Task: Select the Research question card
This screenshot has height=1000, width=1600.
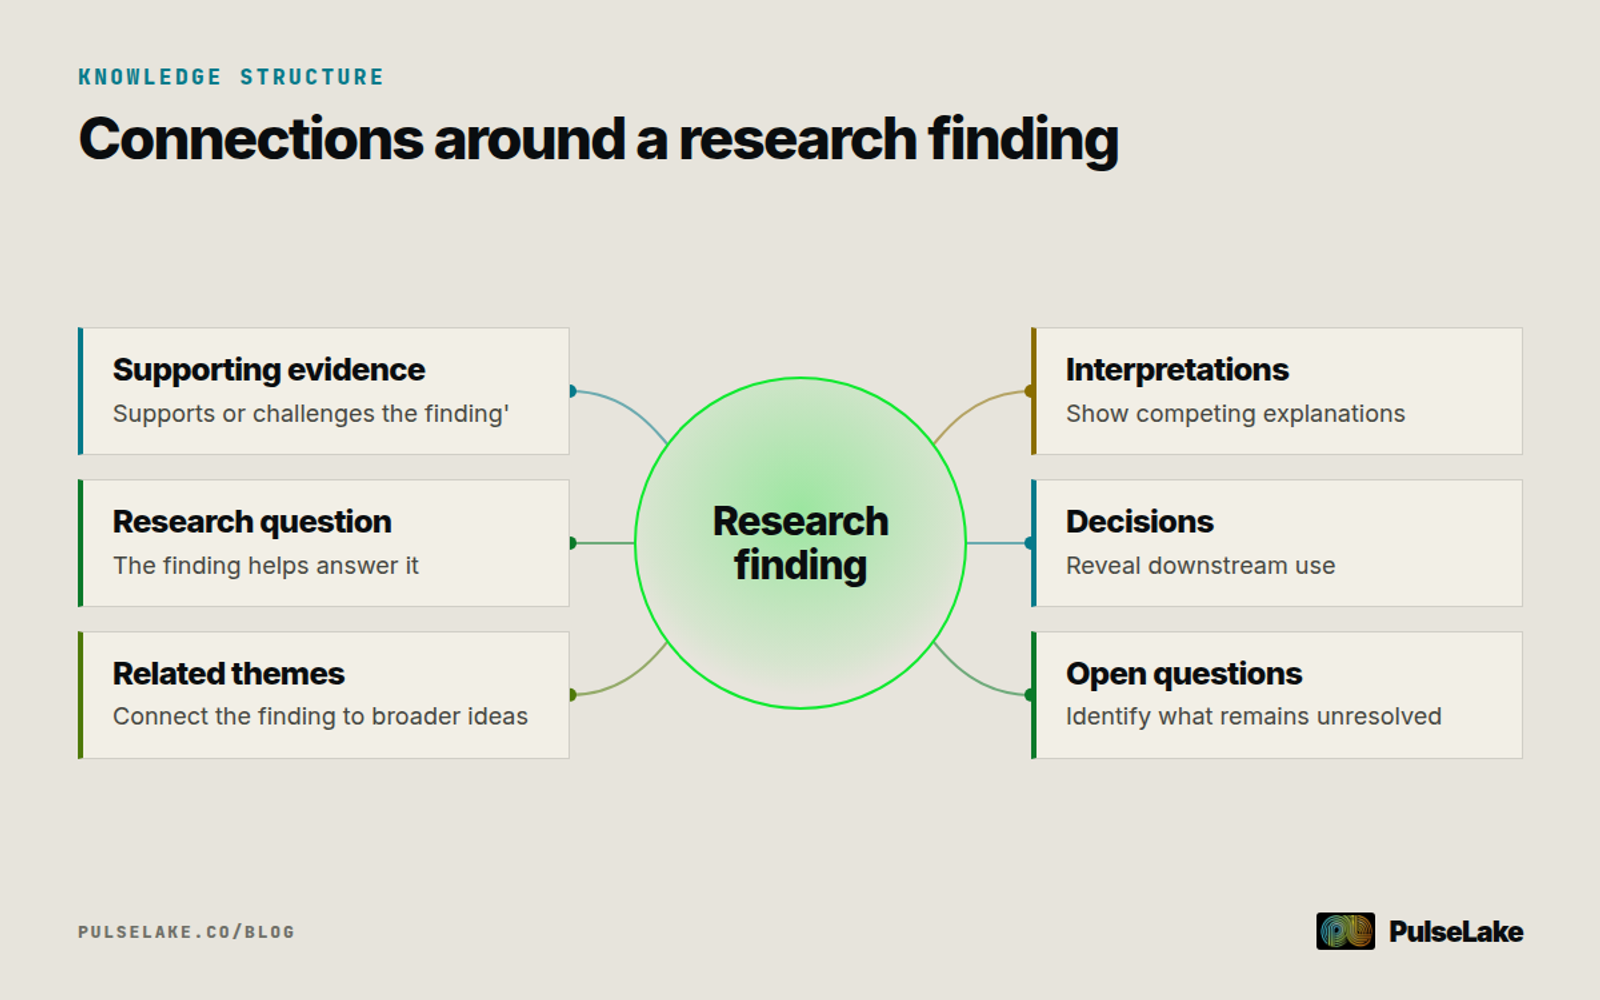Action: 324,543
